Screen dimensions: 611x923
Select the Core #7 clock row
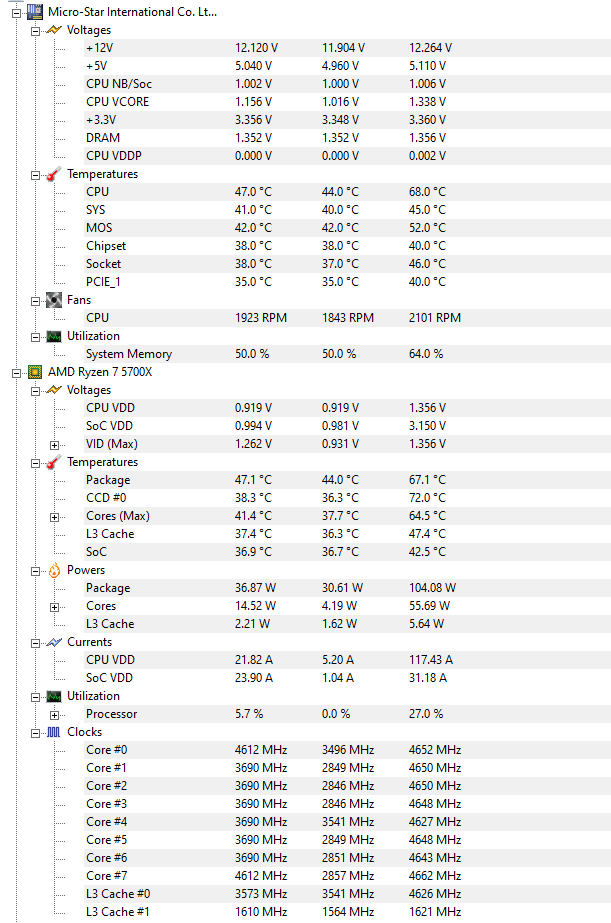tap(347, 876)
